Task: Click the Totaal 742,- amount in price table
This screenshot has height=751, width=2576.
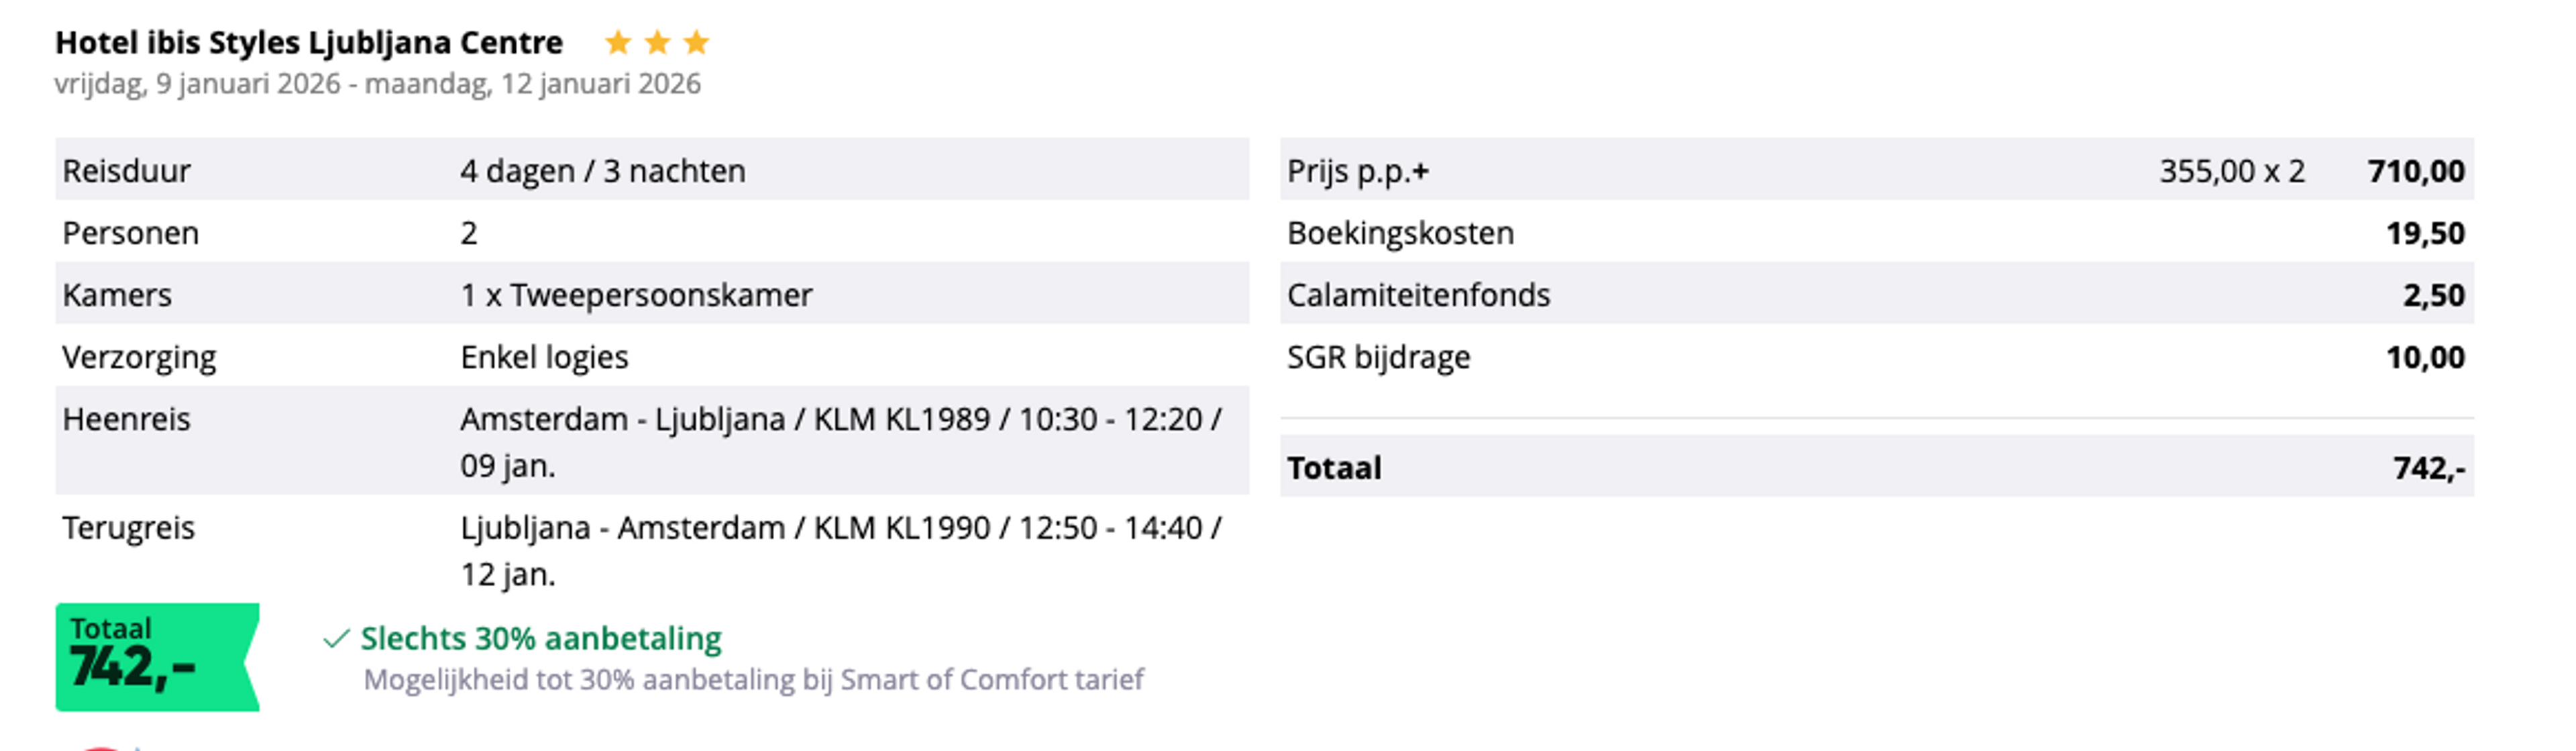Action: coord(2428,467)
